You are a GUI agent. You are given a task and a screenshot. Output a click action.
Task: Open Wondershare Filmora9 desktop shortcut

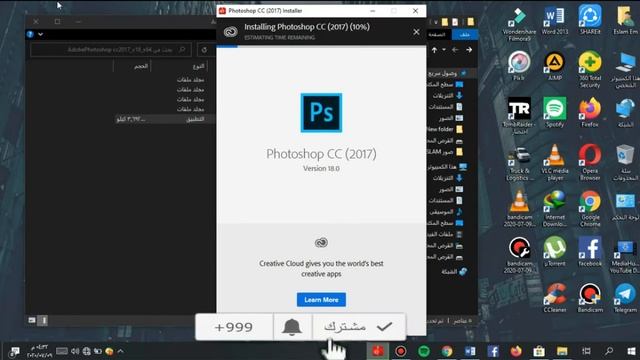(519, 24)
